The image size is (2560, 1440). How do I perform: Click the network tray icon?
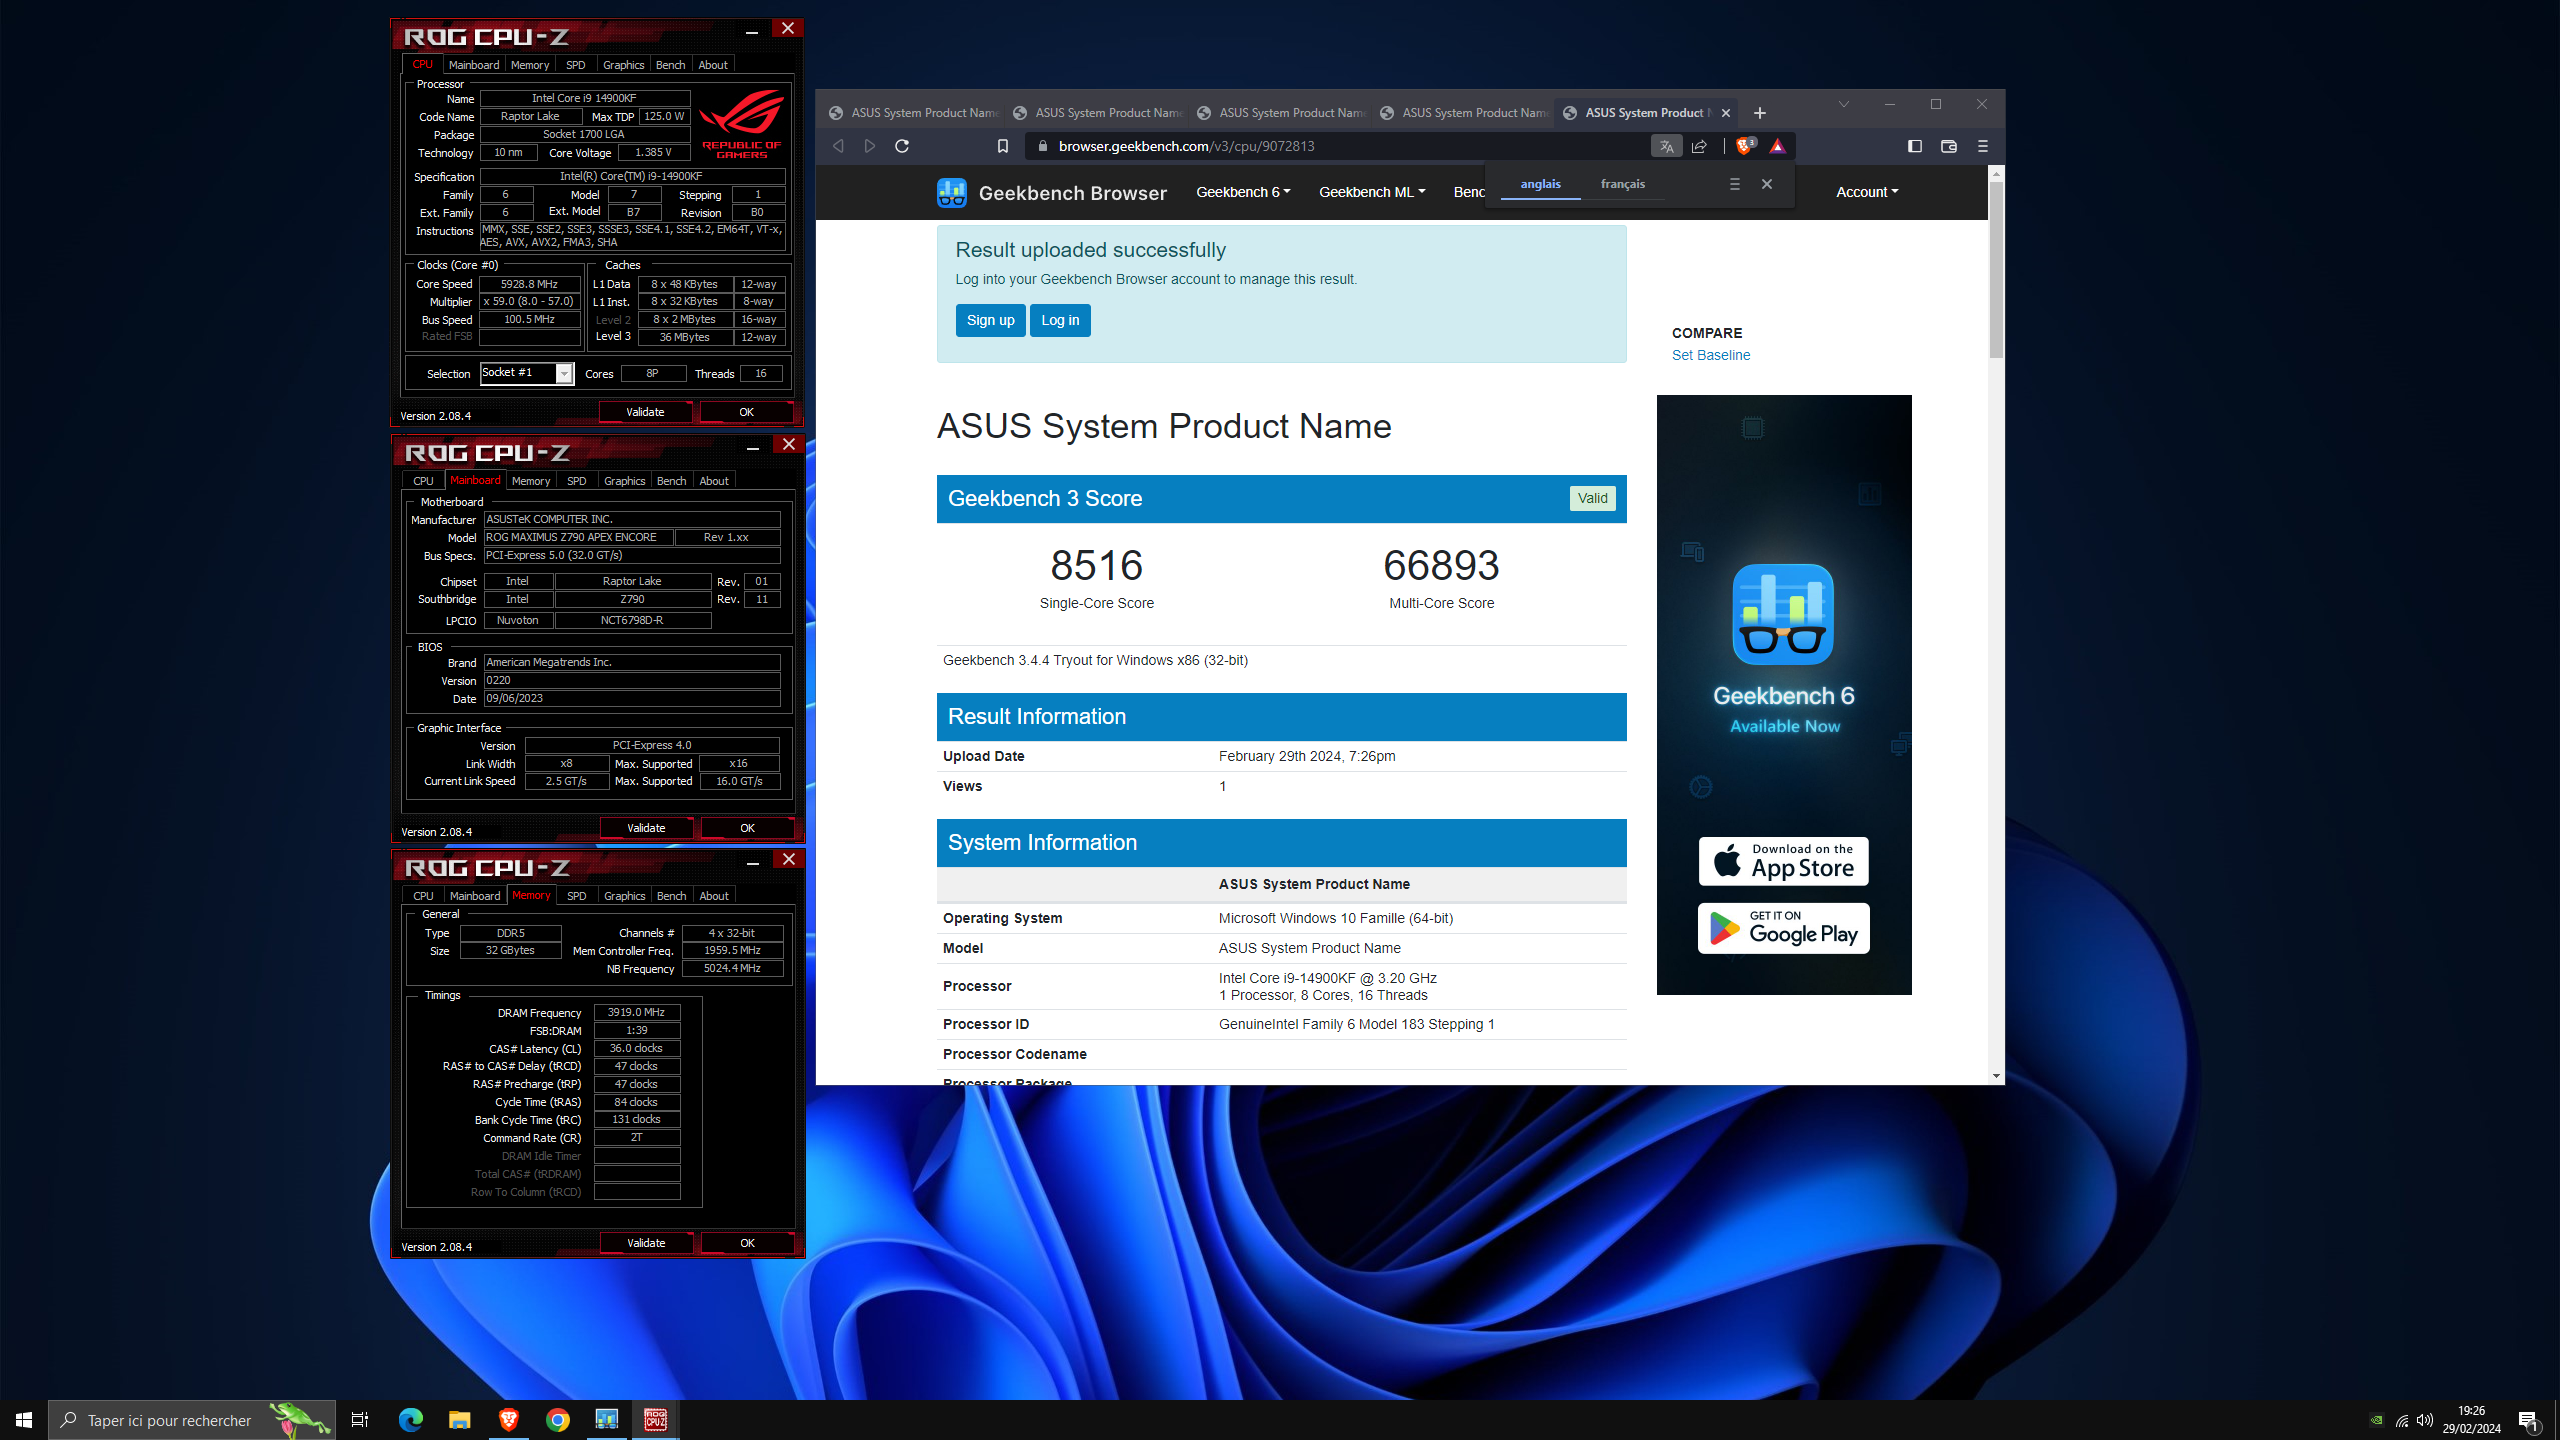2402,1420
